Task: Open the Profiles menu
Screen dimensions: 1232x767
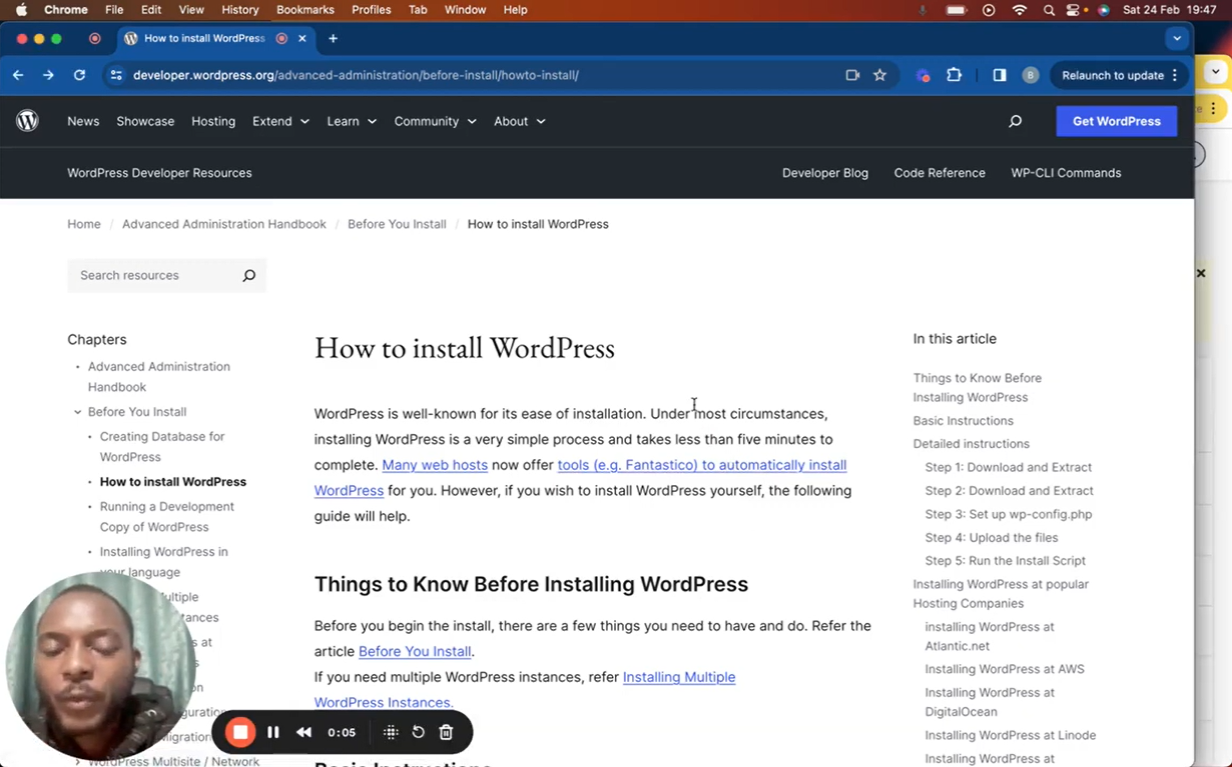Action: [371, 10]
